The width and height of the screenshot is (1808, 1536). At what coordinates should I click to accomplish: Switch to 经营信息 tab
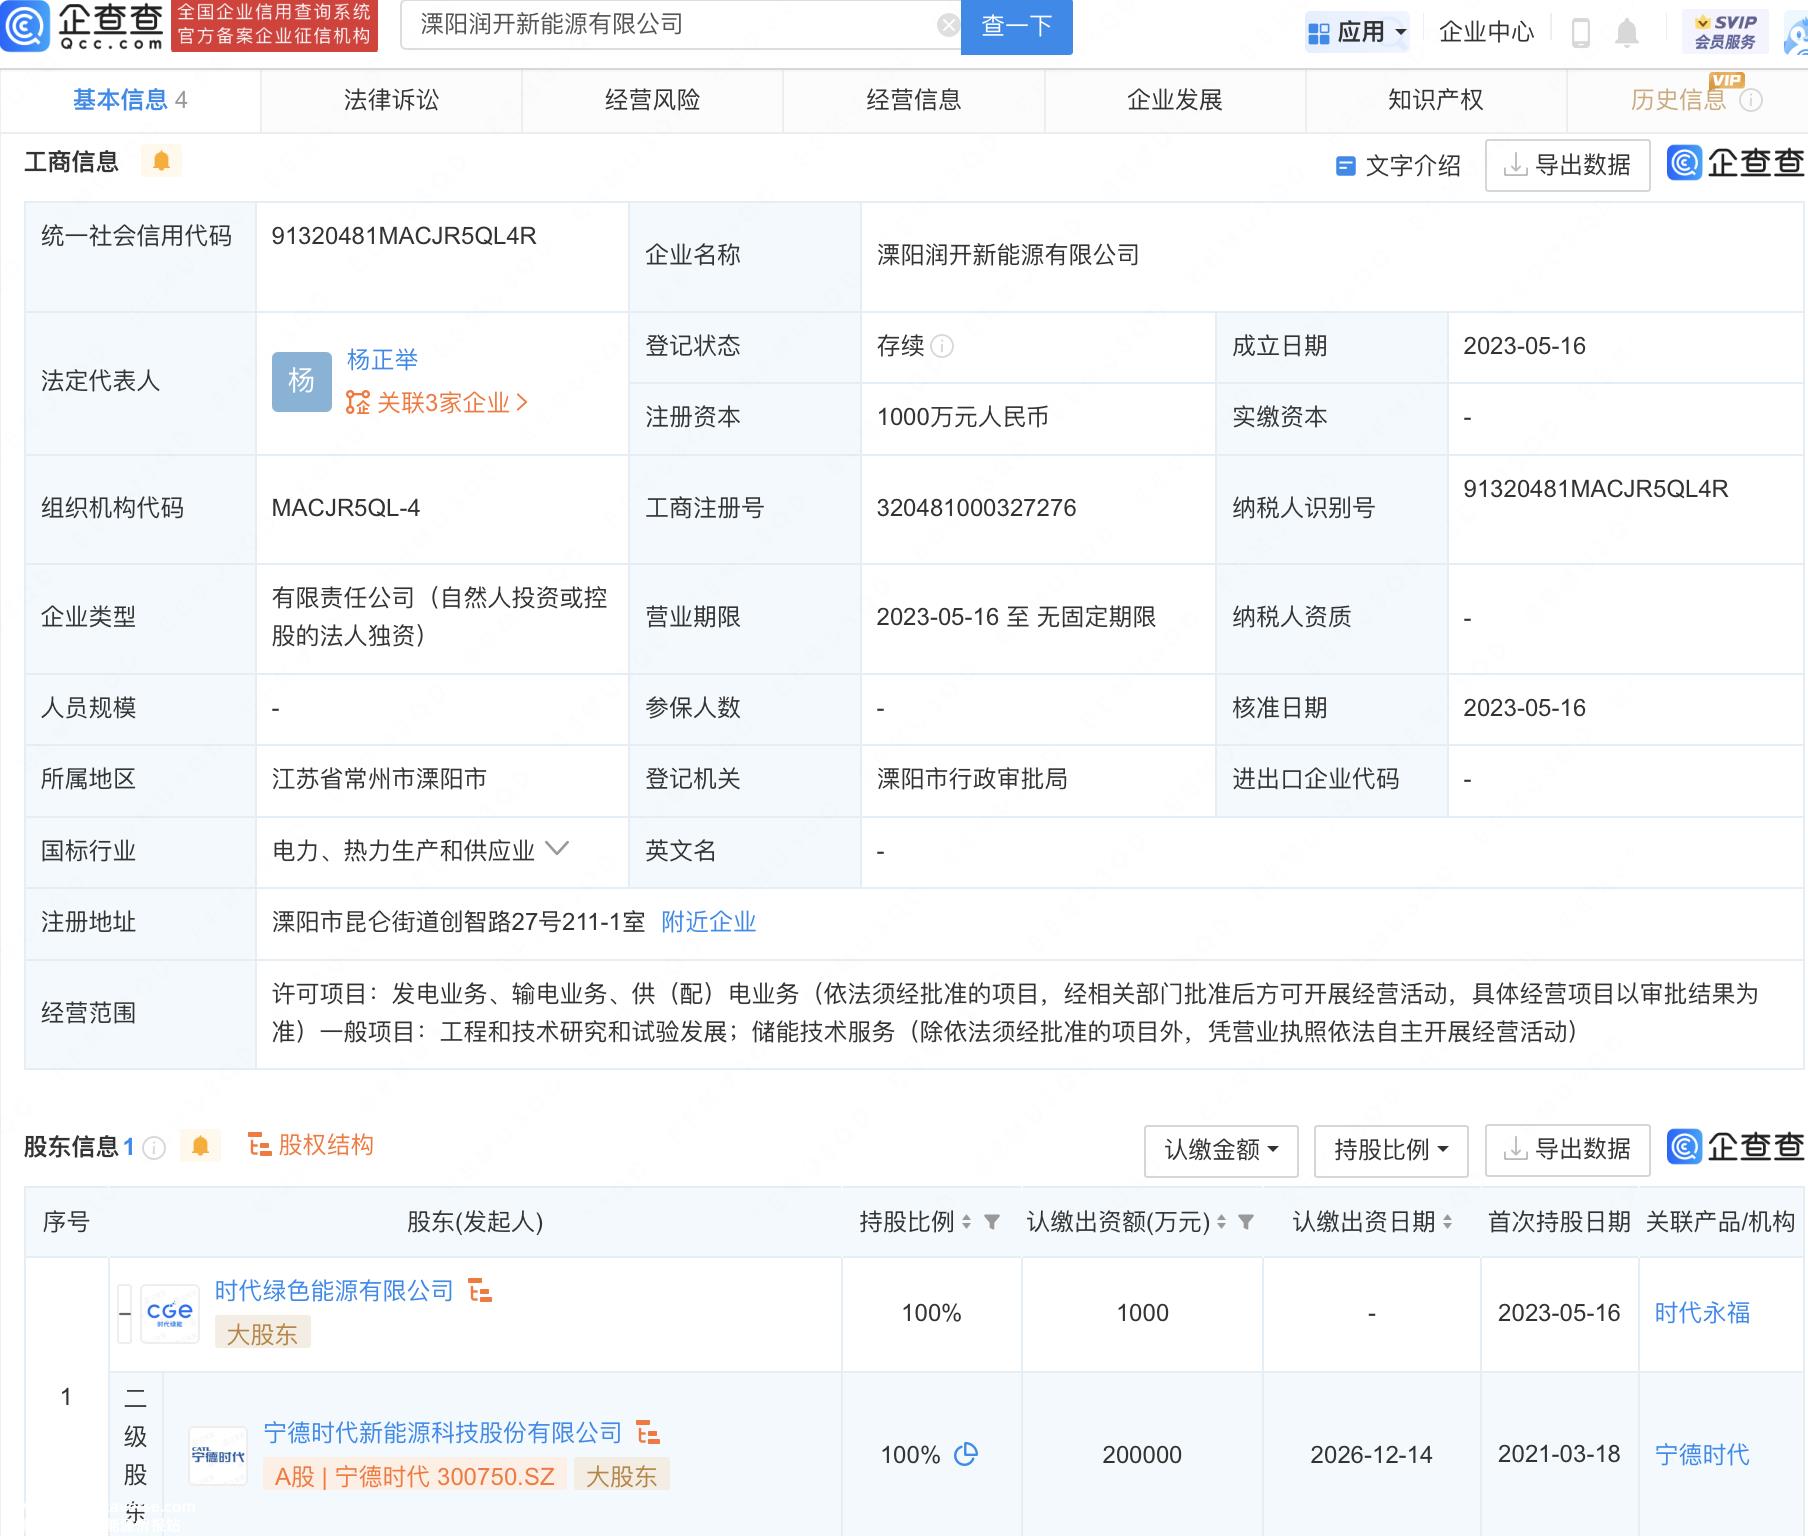pyautogui.click(x=913, y=100)
